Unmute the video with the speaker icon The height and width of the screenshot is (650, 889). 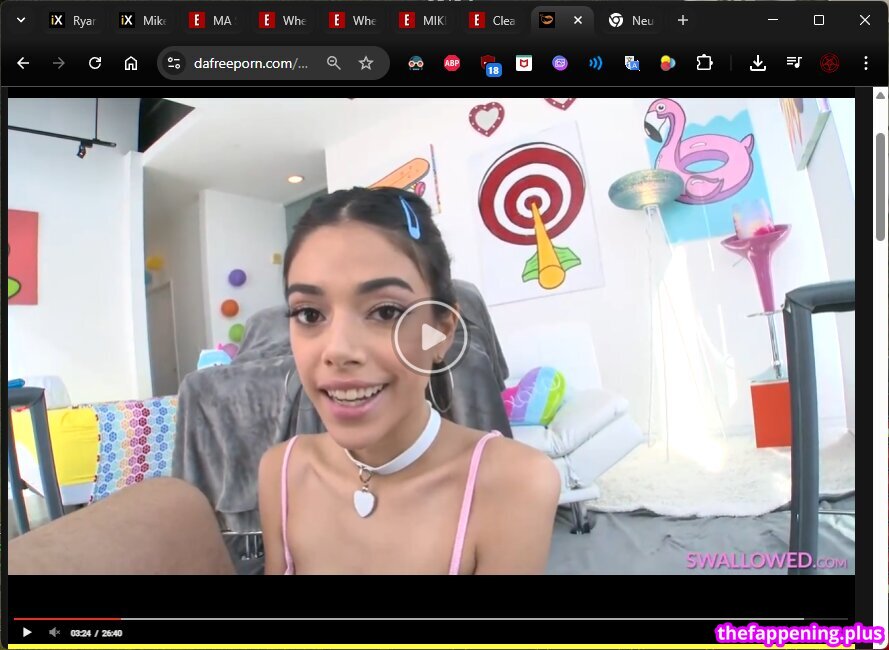[55, 632]
